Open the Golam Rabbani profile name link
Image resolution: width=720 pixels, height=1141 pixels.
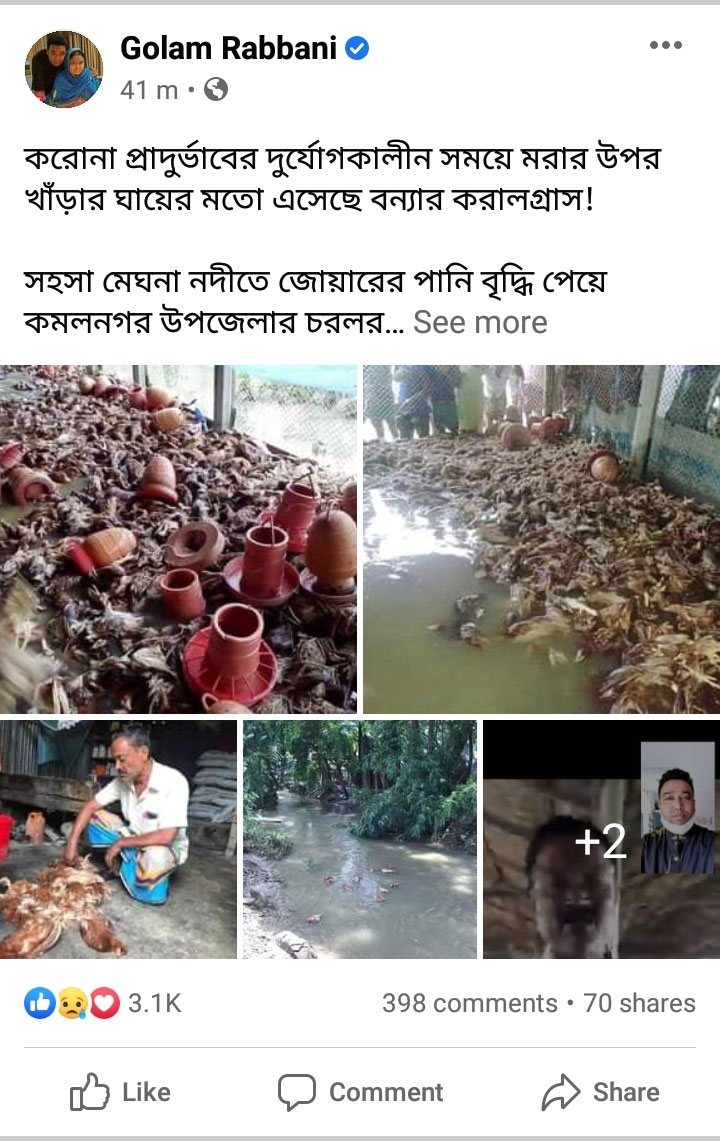coord(228,48)
